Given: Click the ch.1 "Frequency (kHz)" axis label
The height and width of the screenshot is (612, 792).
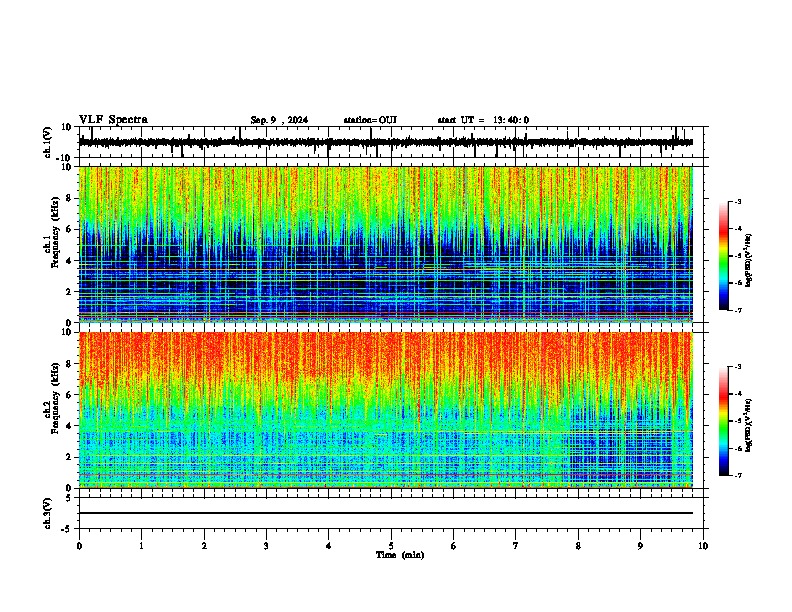Looking at the screenshot, I should (x=54, y=232).
